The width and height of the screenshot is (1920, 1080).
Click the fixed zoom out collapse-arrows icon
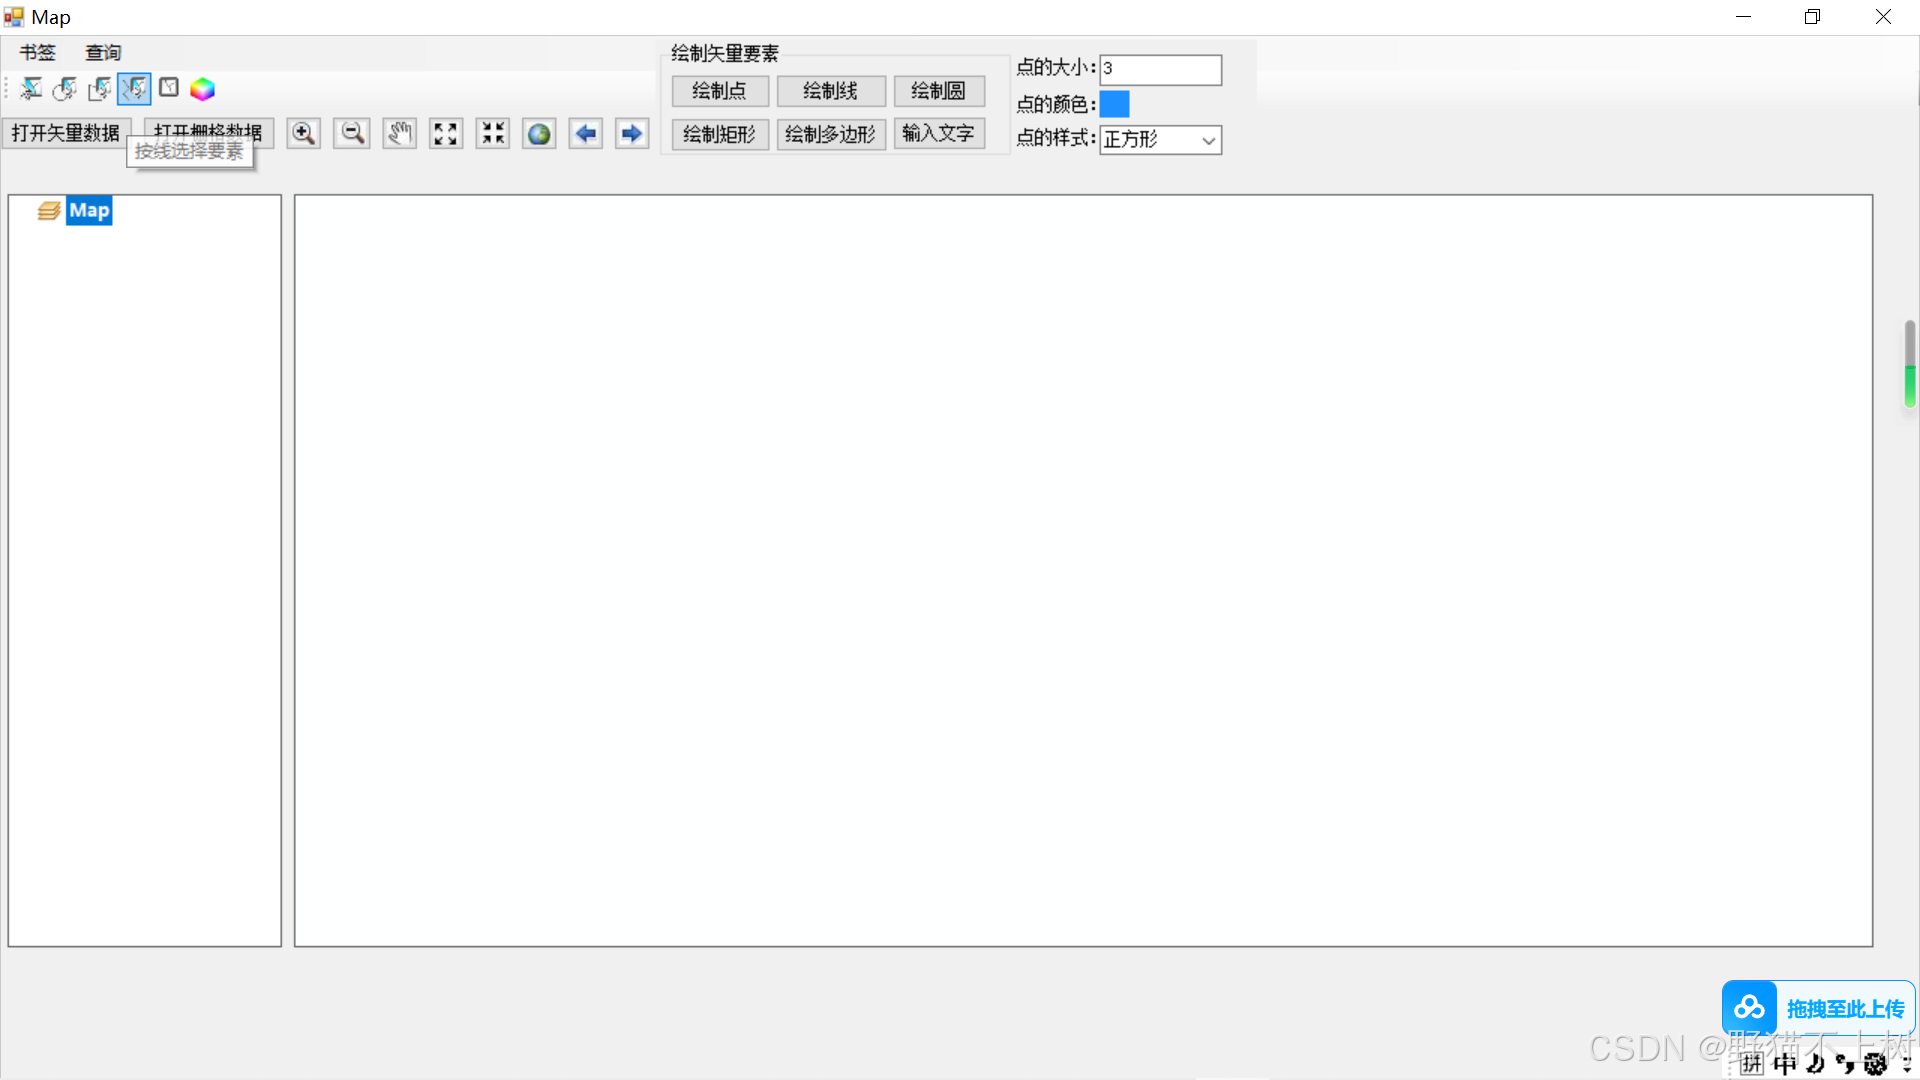point(493,134)
